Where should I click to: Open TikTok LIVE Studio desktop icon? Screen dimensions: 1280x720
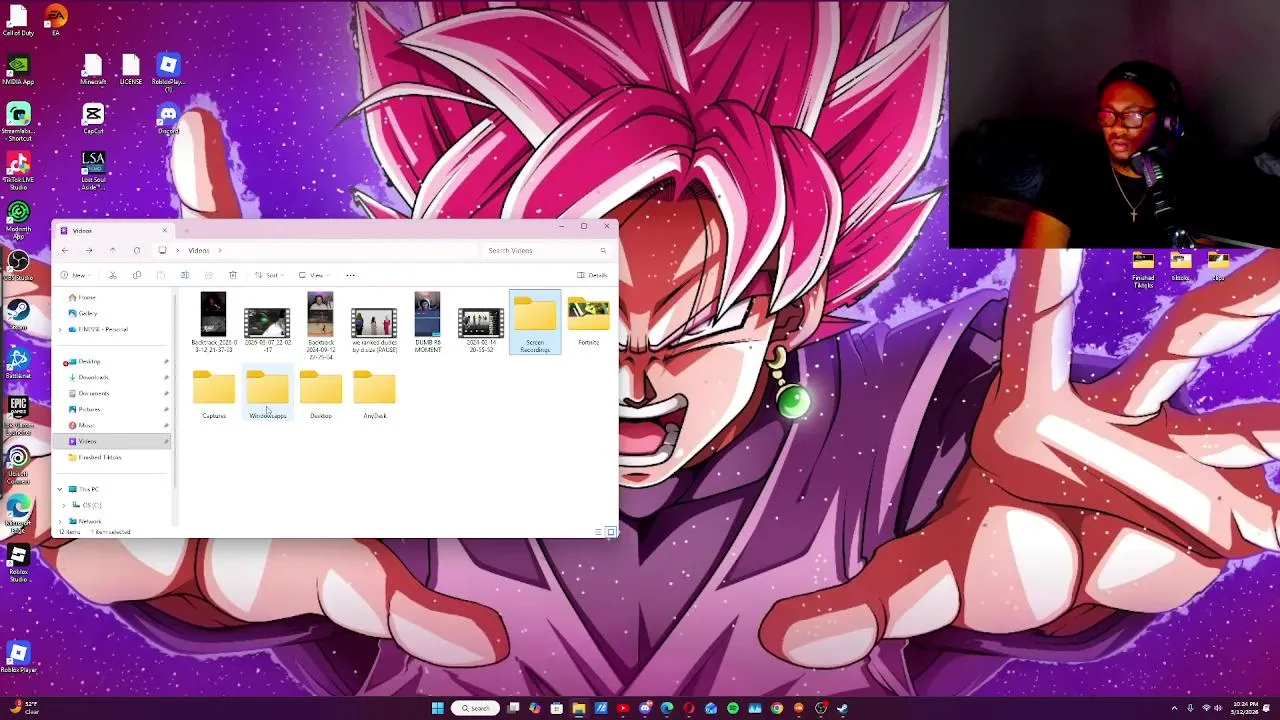[18, 170]
